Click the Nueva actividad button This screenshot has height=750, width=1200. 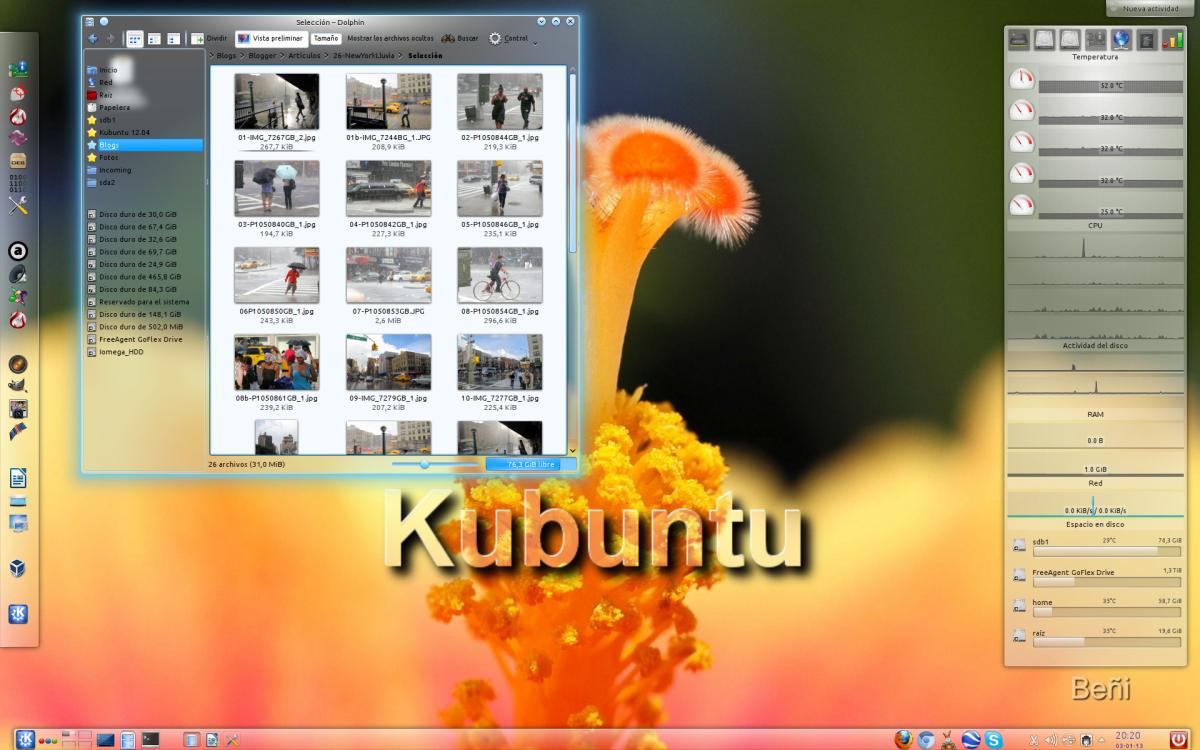coord(1151,8)
